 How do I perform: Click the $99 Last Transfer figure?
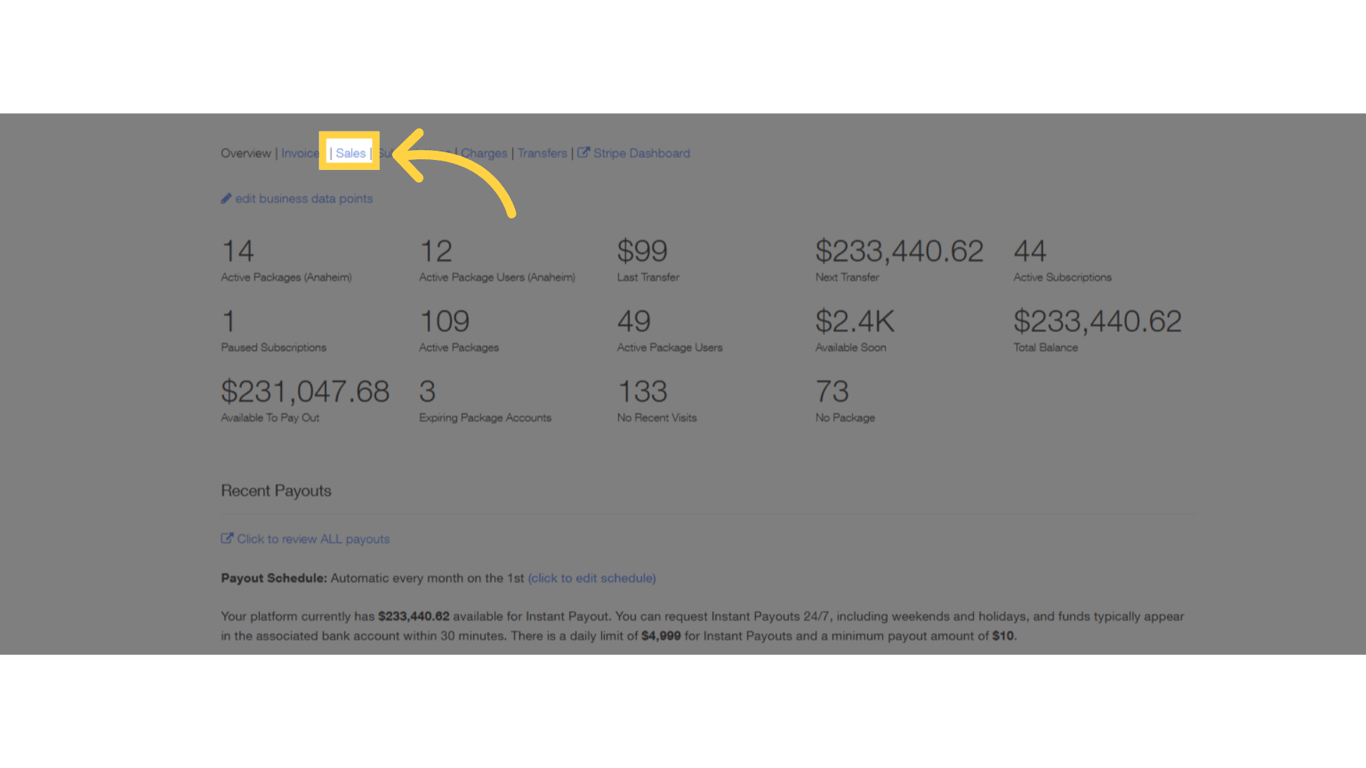coord(642,252)
